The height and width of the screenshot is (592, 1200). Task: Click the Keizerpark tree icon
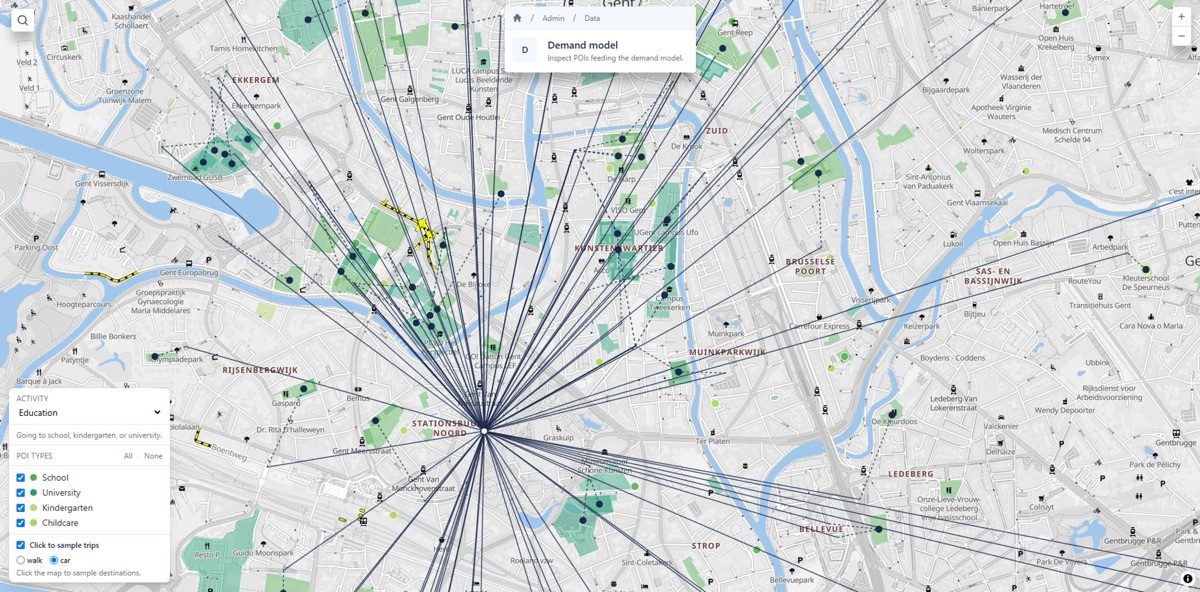pyautogui.click(x=921, y=317)
